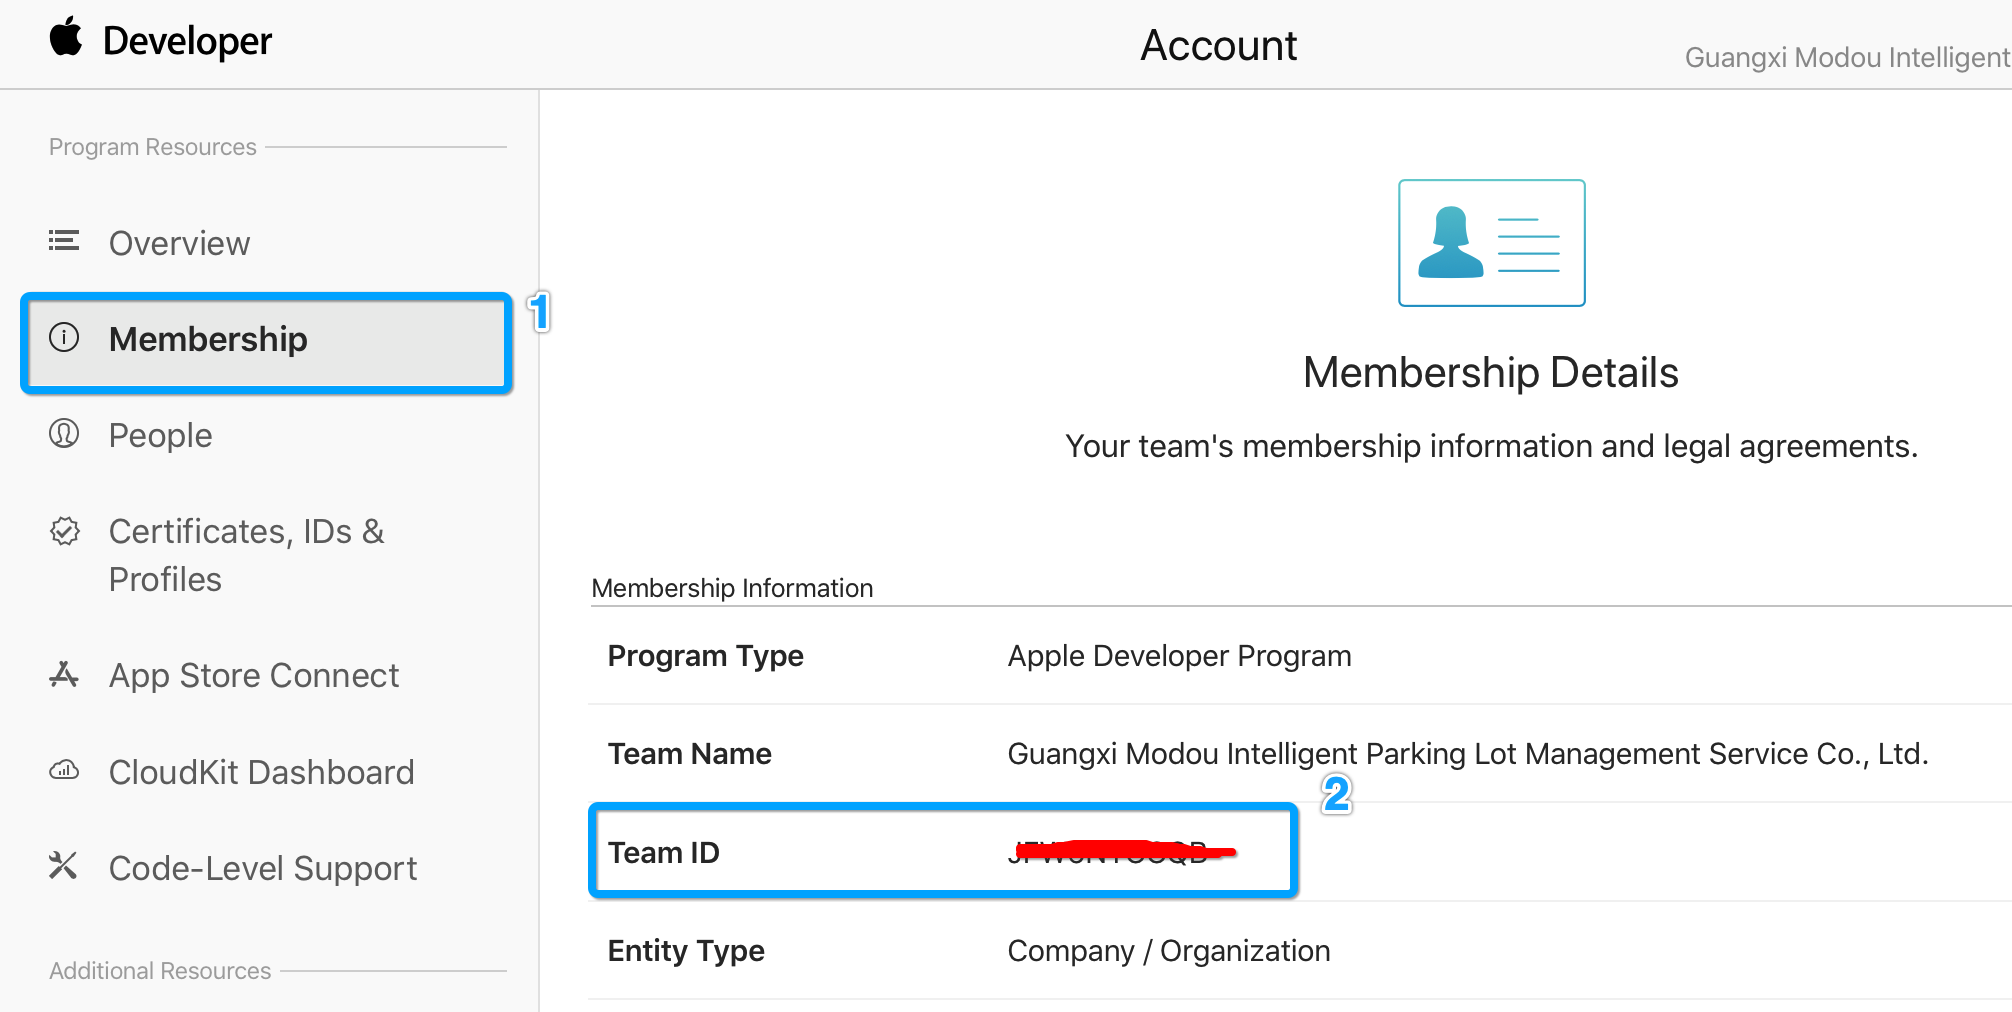Click the Entity Type label

686,951
